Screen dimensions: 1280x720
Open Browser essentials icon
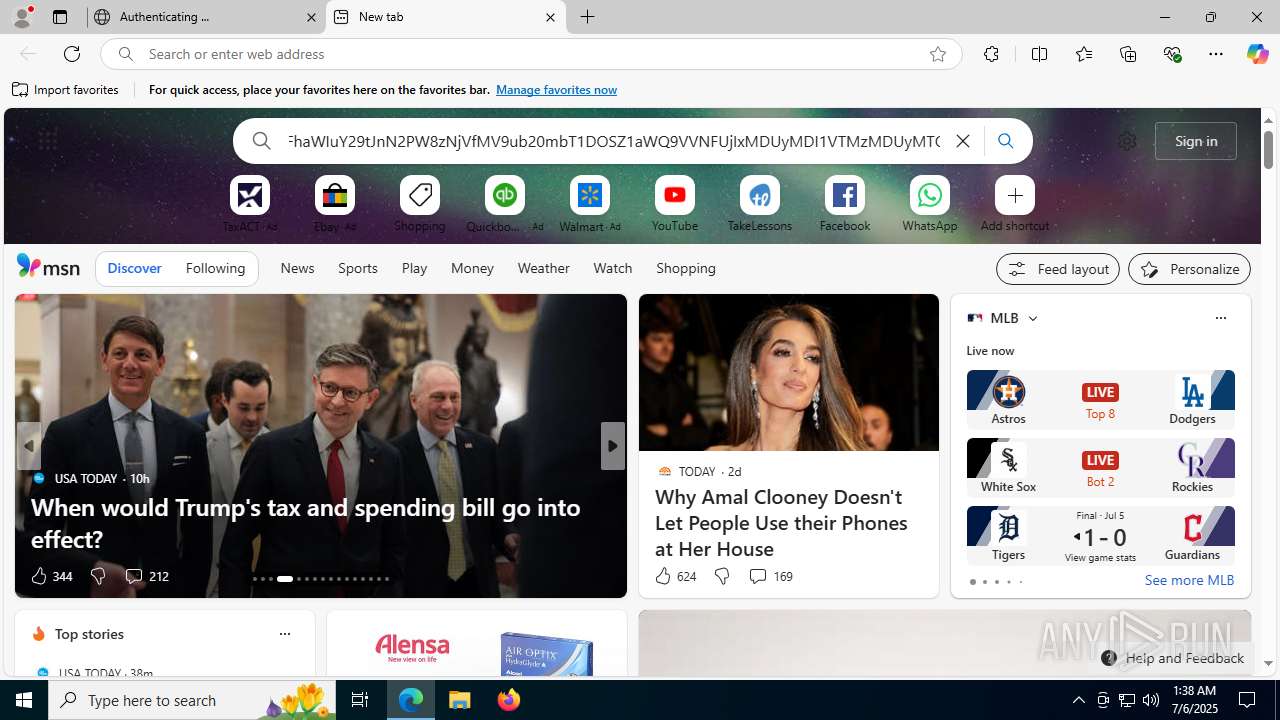(x=1172, y=54)
